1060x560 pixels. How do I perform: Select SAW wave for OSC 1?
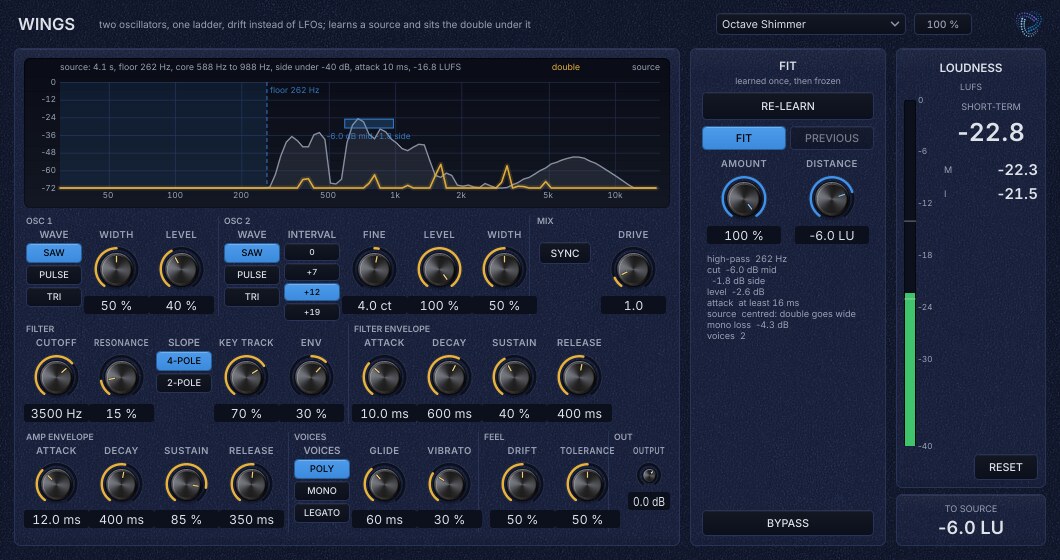point(54,253)
